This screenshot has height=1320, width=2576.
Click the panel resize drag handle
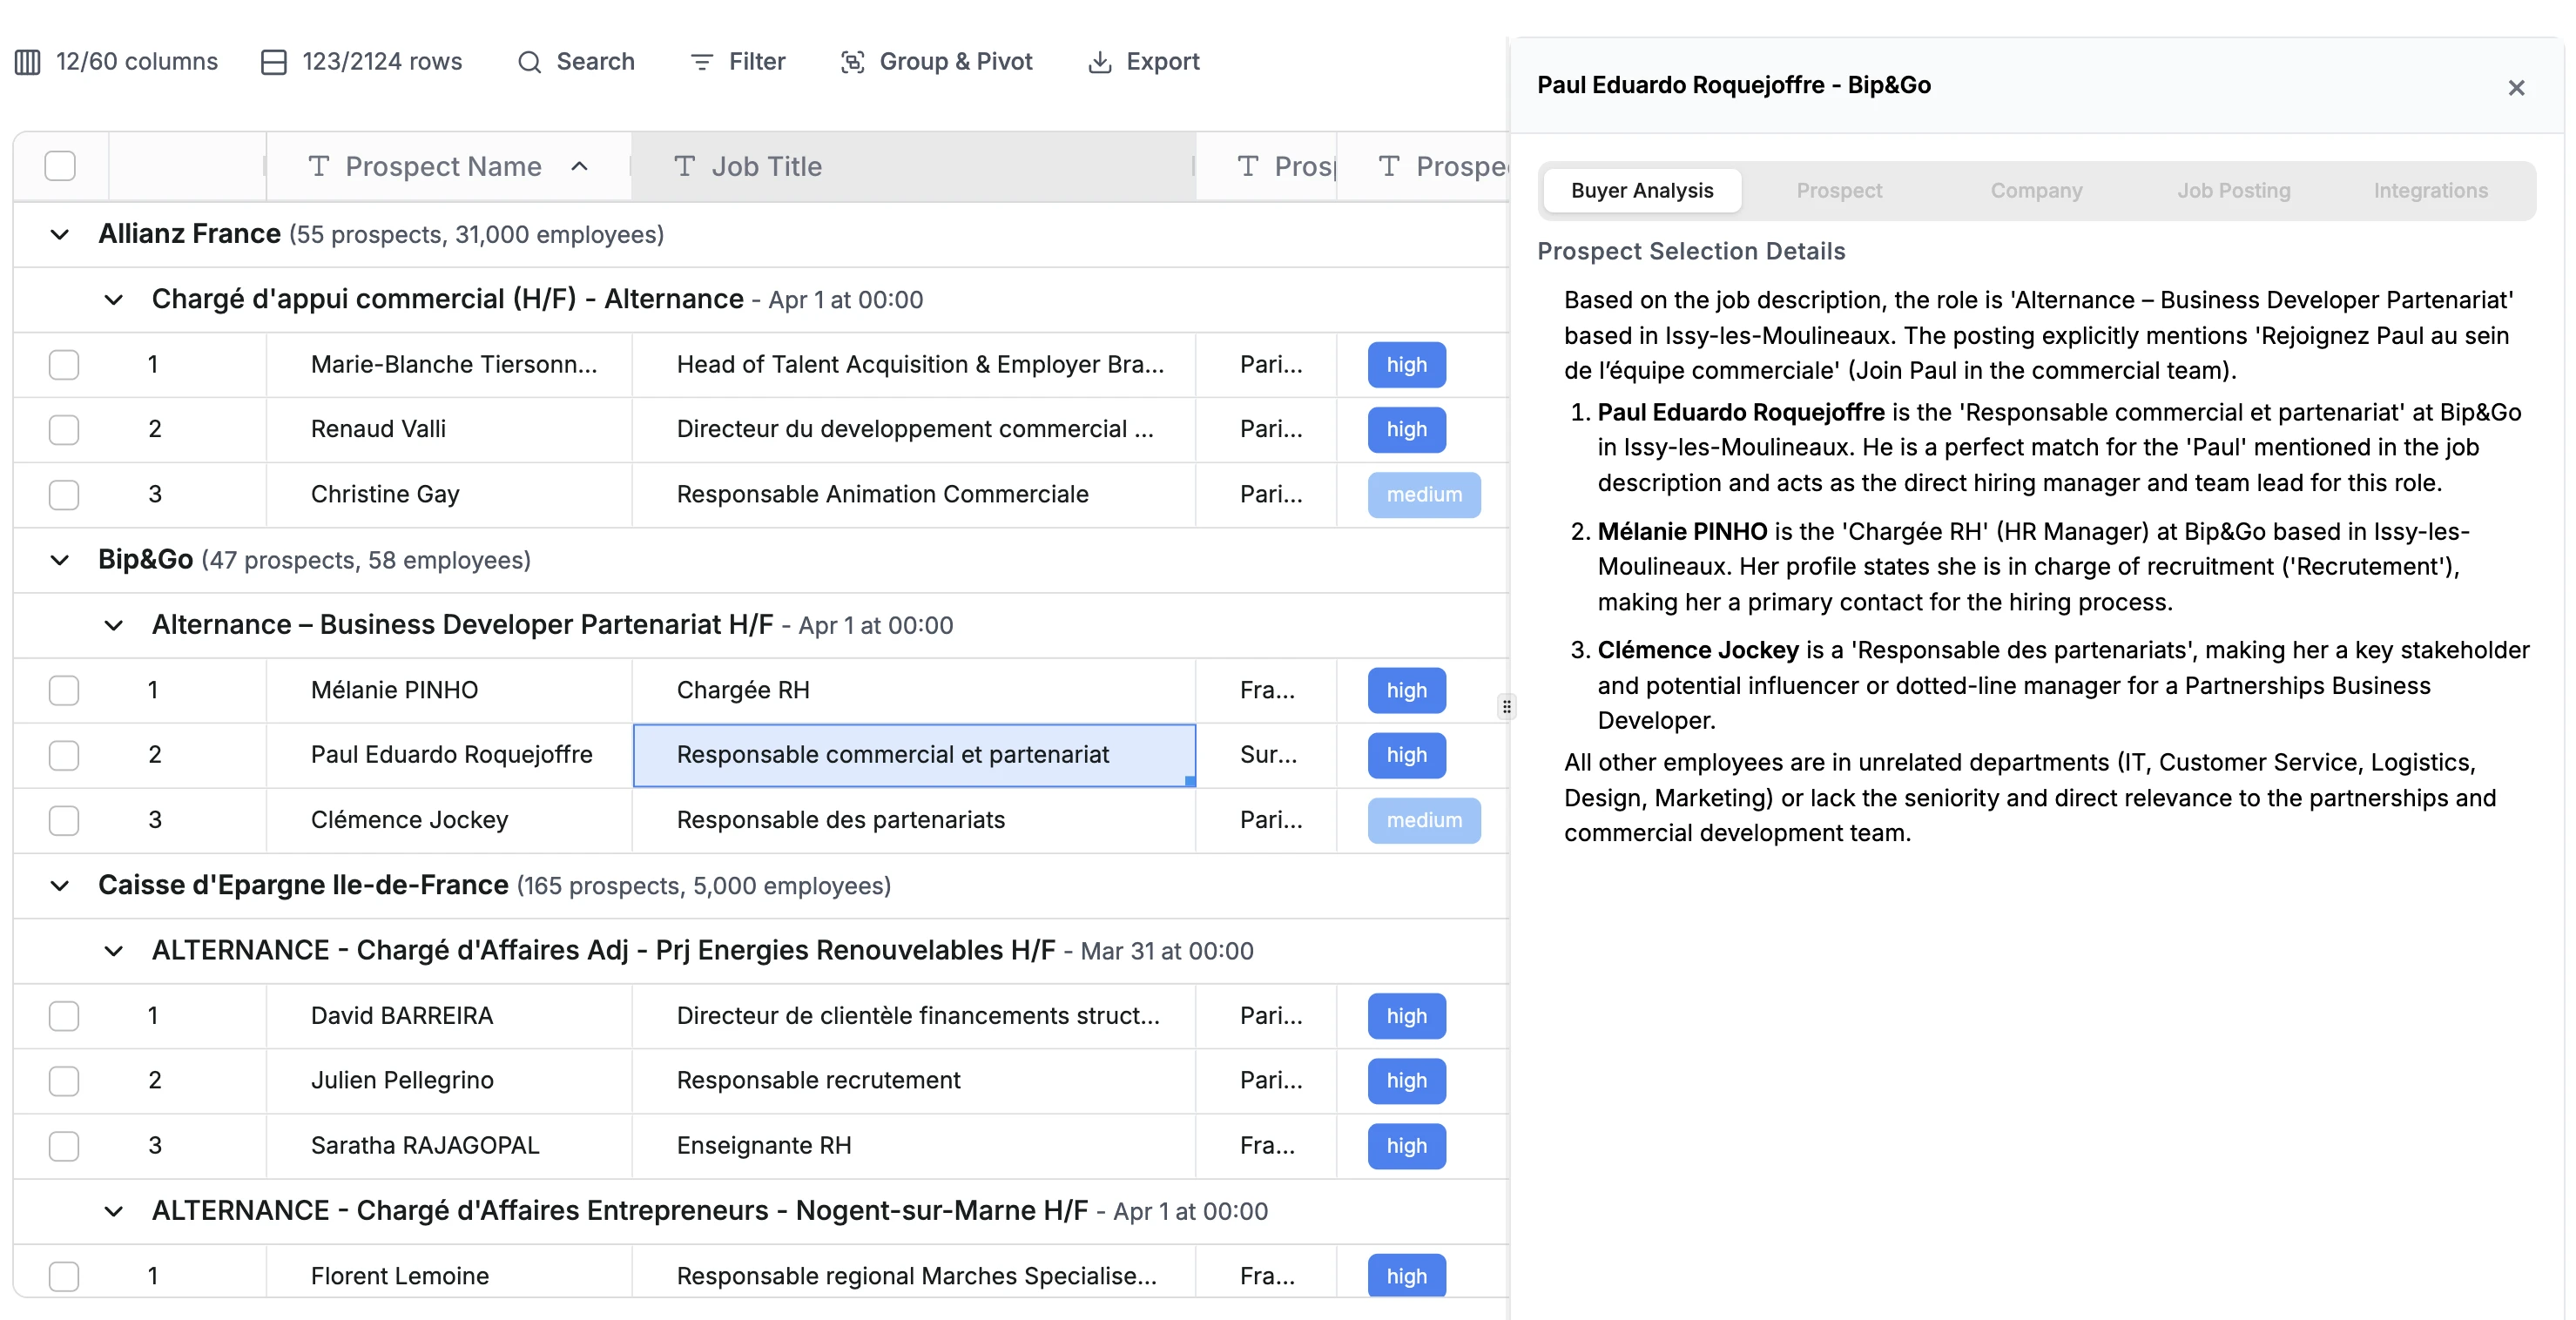click(1506, 707)
